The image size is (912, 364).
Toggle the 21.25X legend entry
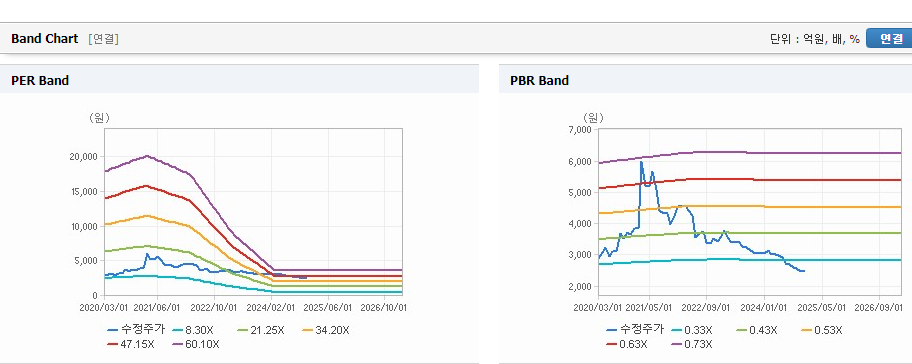261,330
